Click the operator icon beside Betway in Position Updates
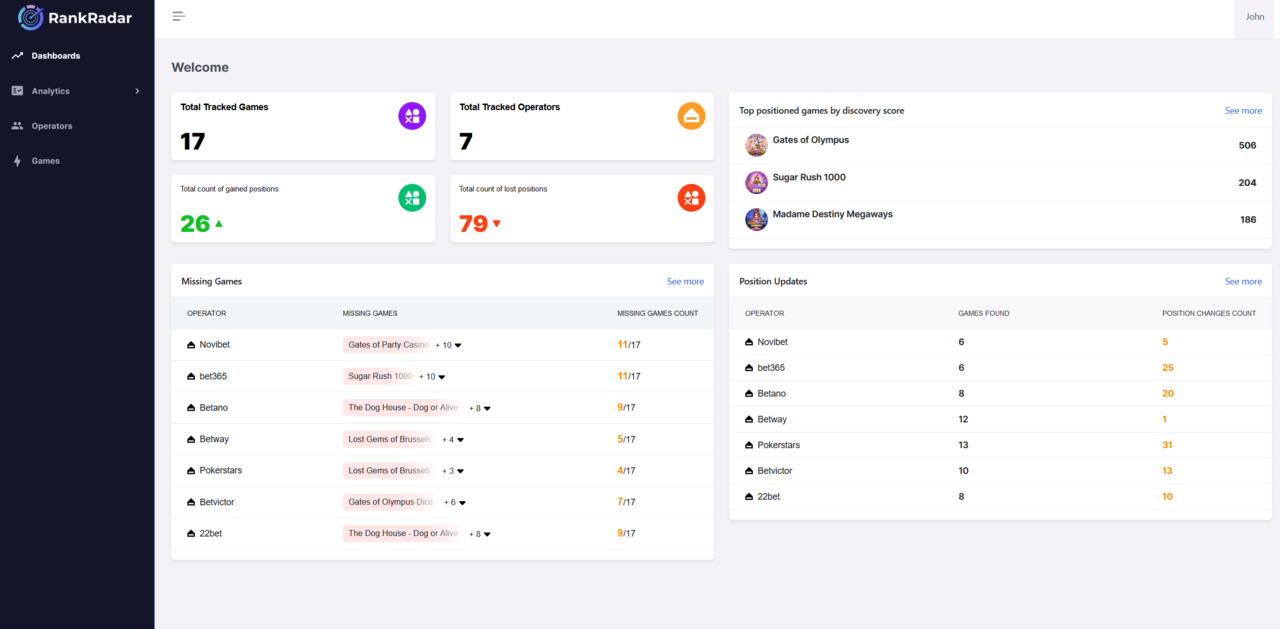Viewport: 1280px width, 629px height. pos(749,419)
